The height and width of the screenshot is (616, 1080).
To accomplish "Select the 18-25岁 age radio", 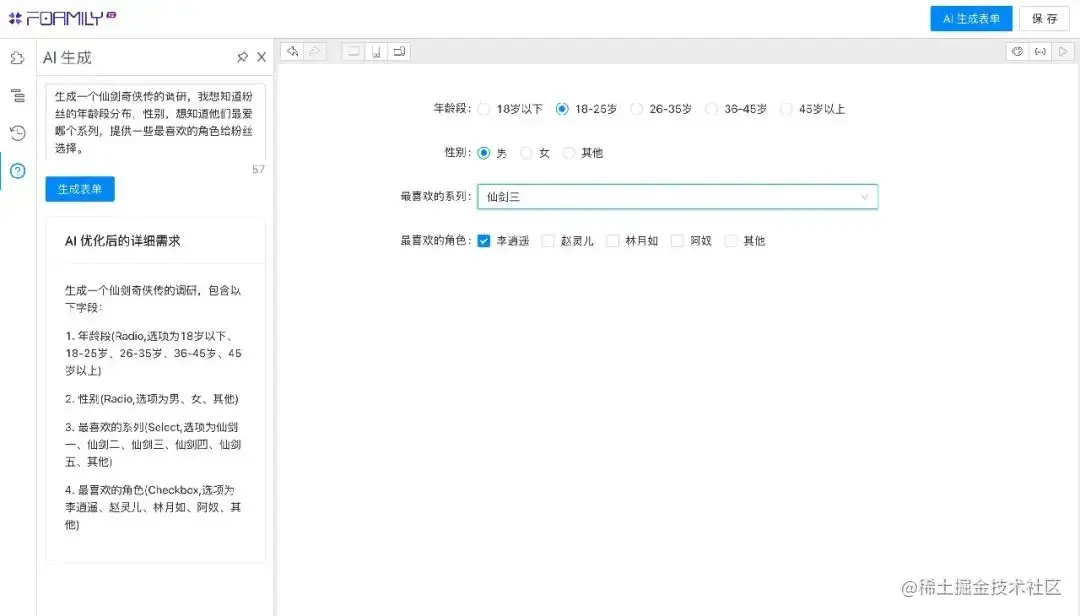I will coord(563,109).
